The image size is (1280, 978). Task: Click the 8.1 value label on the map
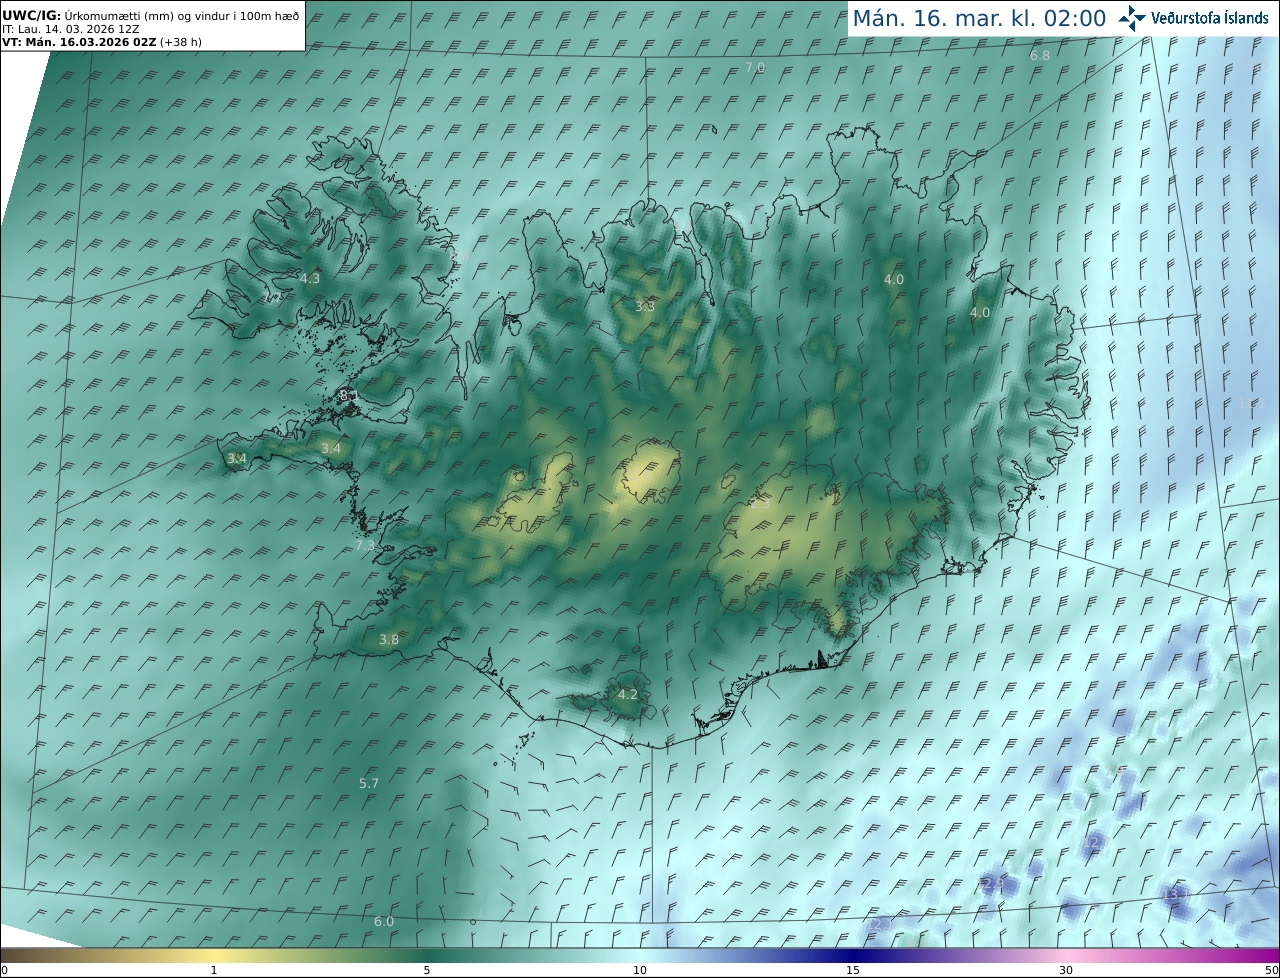click(x=349, y=396)
